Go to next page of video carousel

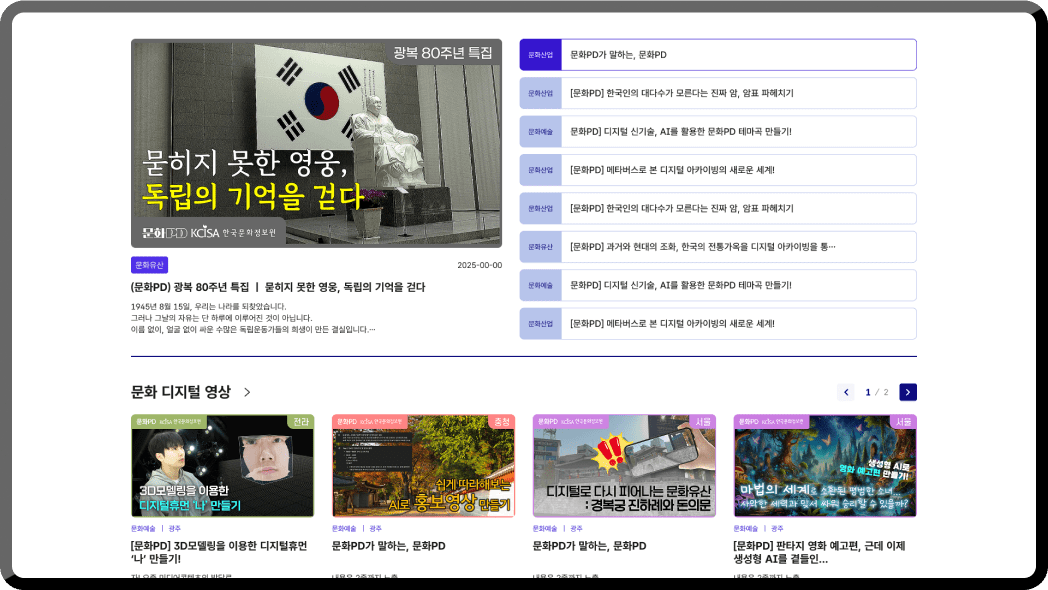[x=908, y=392]
